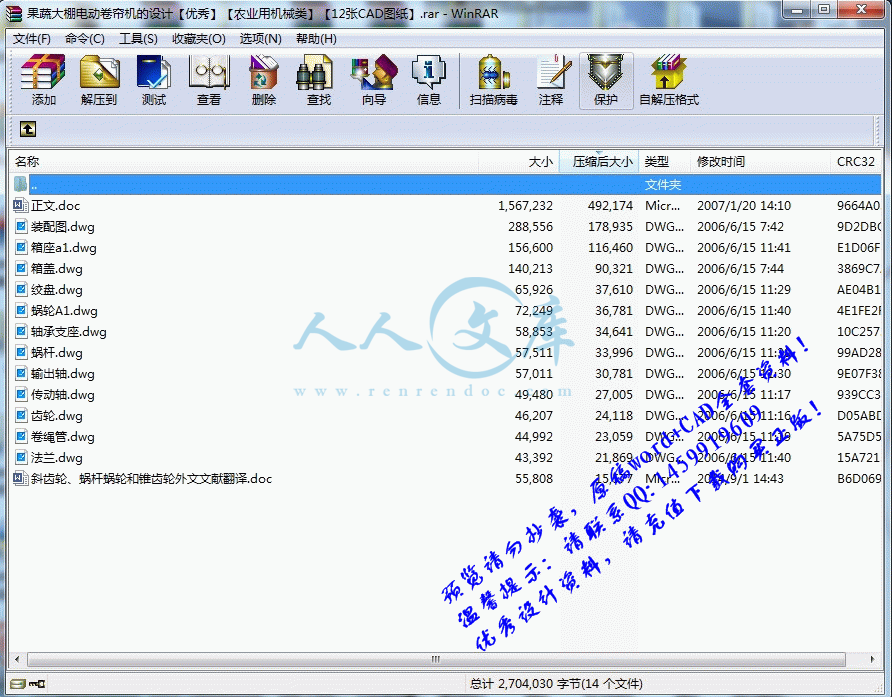Screen dimensions: 892x697
Task: Click the icon of 轴承支座.dwg
Action: [x=21, y=332]
